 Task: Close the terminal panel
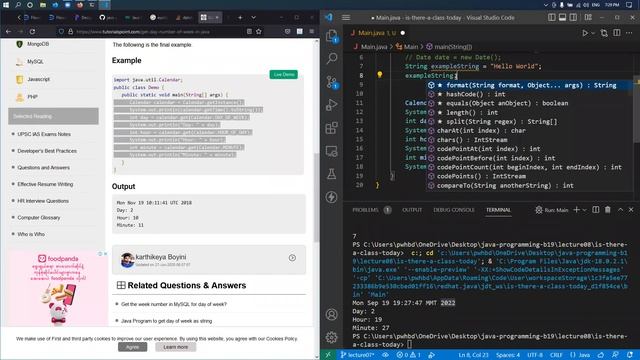pos(631,210)
